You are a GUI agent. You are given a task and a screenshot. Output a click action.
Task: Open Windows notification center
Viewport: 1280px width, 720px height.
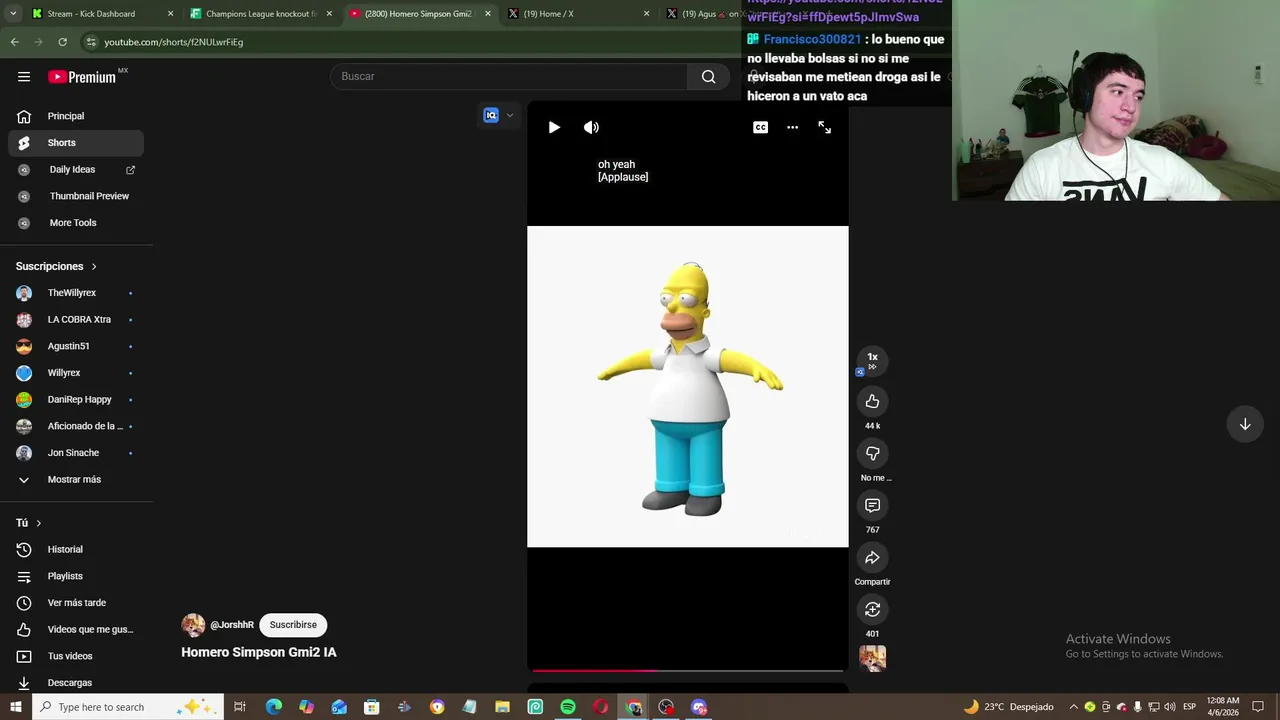[x=1259, y=707]
